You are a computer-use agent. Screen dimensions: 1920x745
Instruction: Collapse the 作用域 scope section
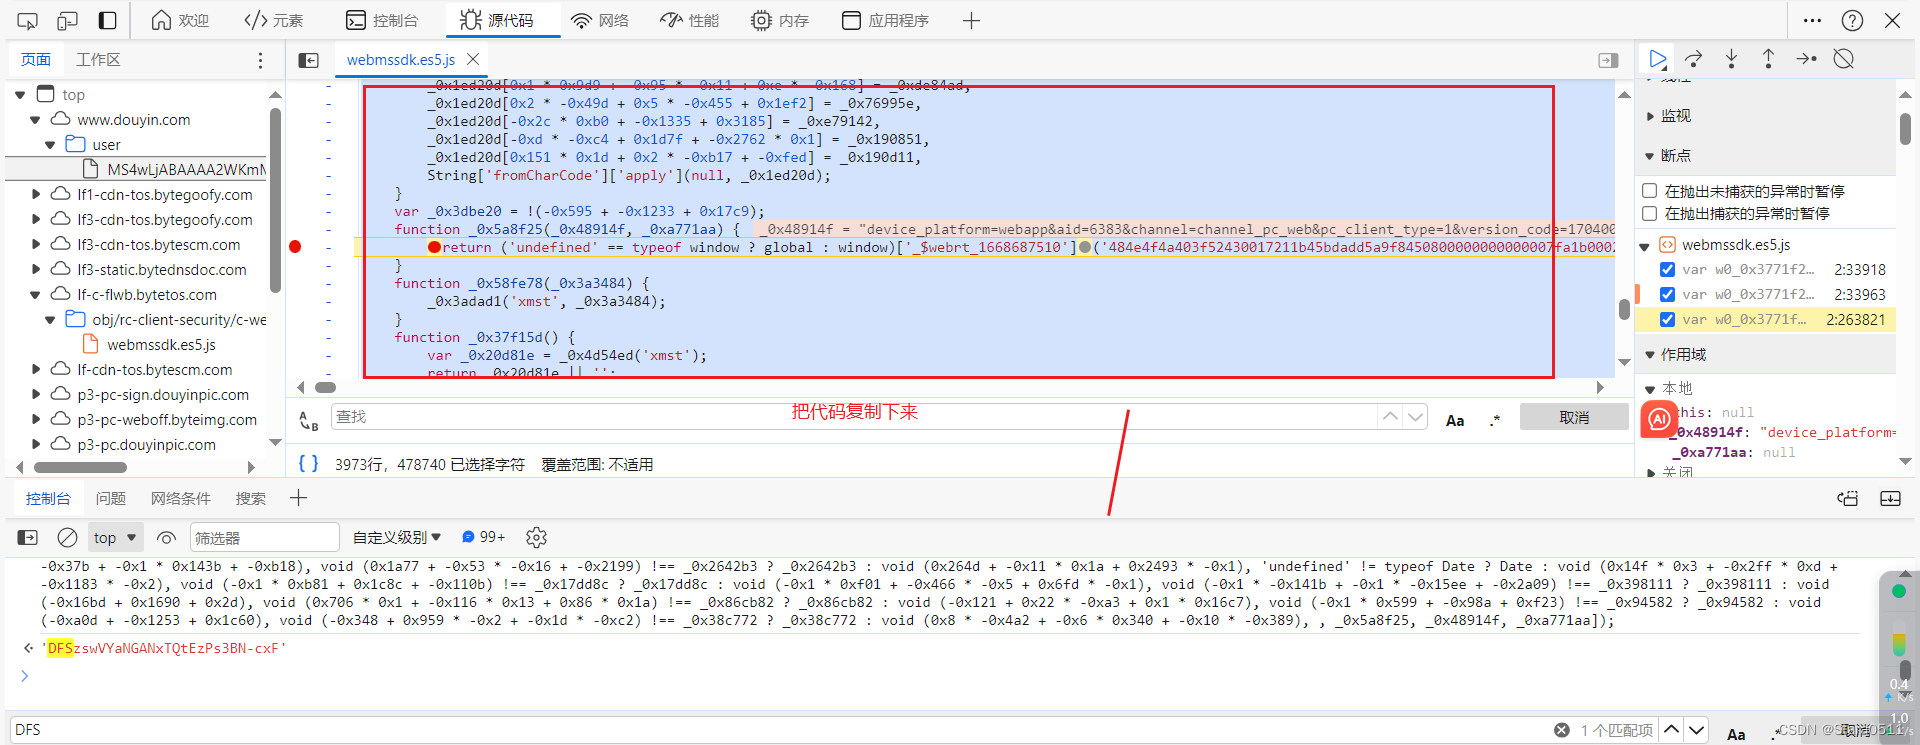1650,355
